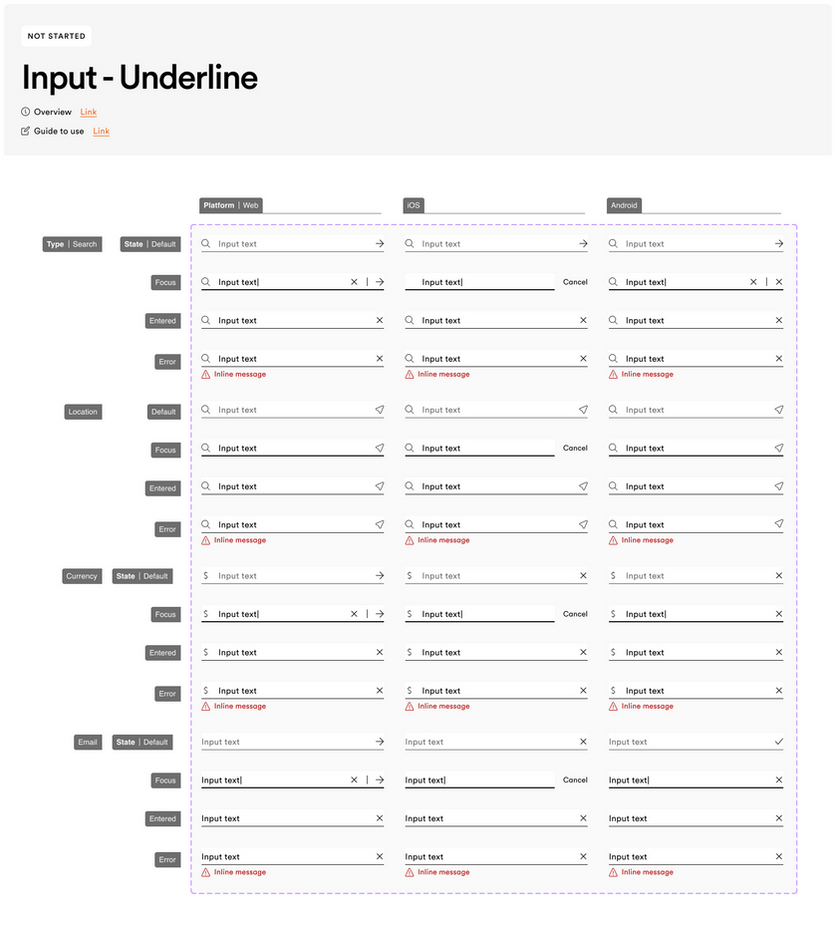This screenshot has width=836, height=936.
Task: Select the Platform | Web column label
Action: point(231,205)
